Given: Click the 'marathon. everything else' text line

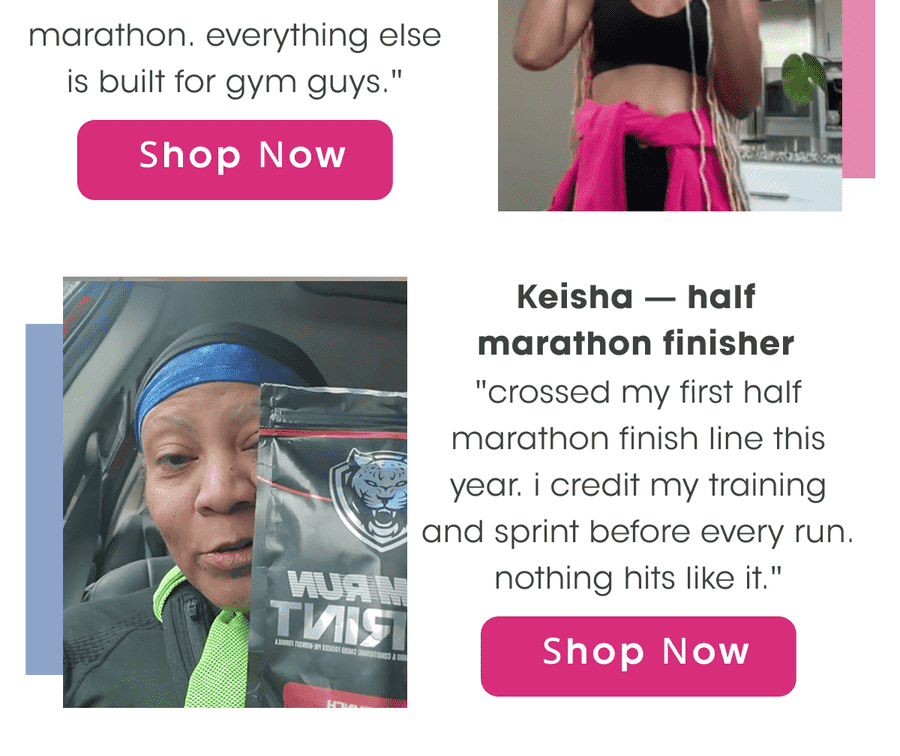Looking at the screenshot, I should point(235,36).
